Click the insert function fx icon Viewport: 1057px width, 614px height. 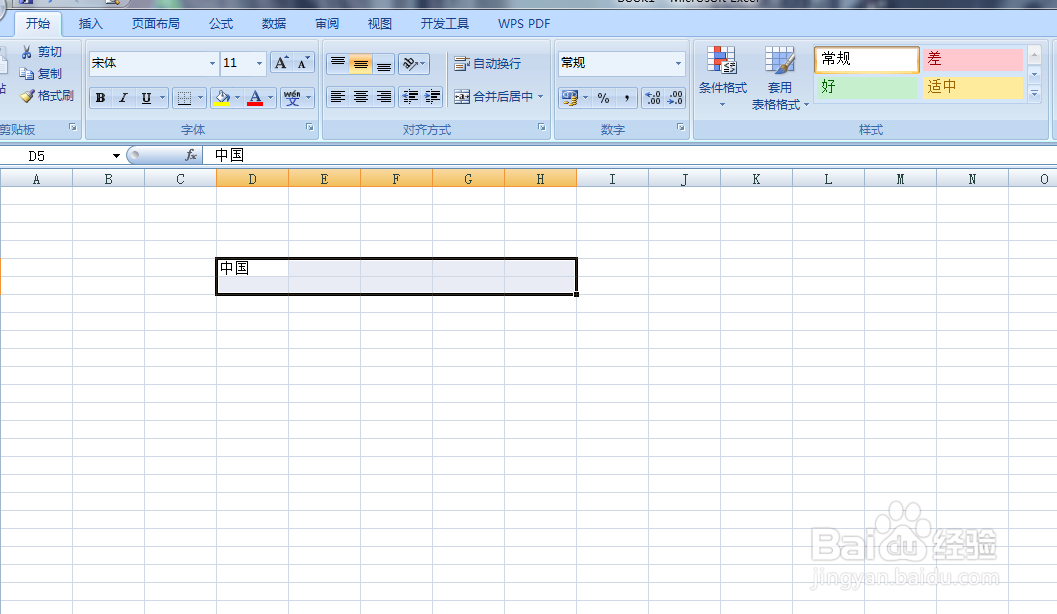[x=191, y=156]
